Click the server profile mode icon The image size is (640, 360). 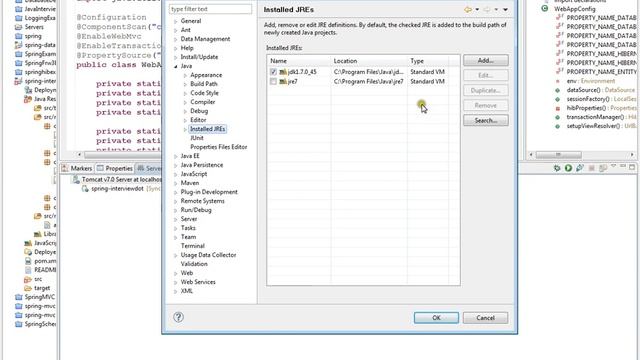coord(580,168)
